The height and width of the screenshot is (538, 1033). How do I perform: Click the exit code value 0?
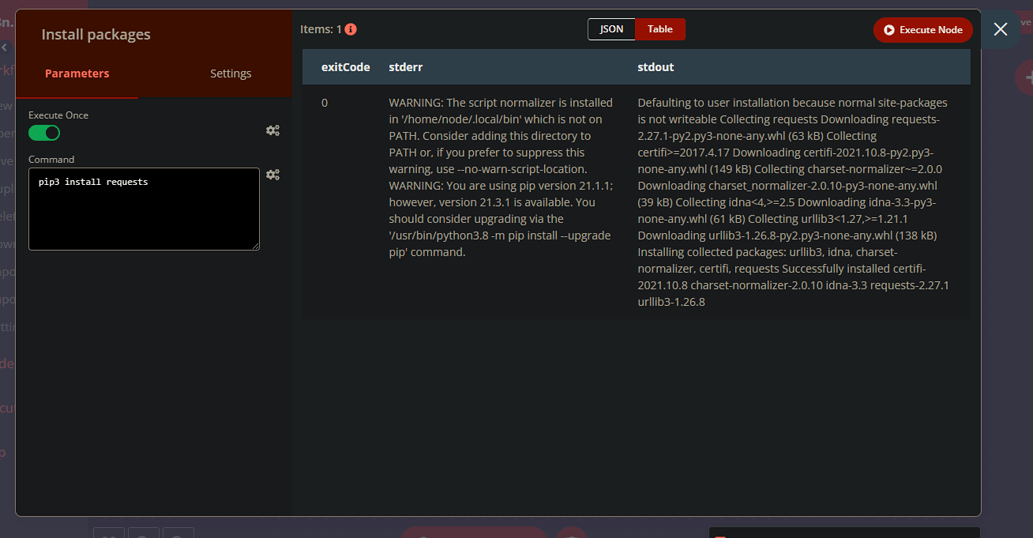324,103
